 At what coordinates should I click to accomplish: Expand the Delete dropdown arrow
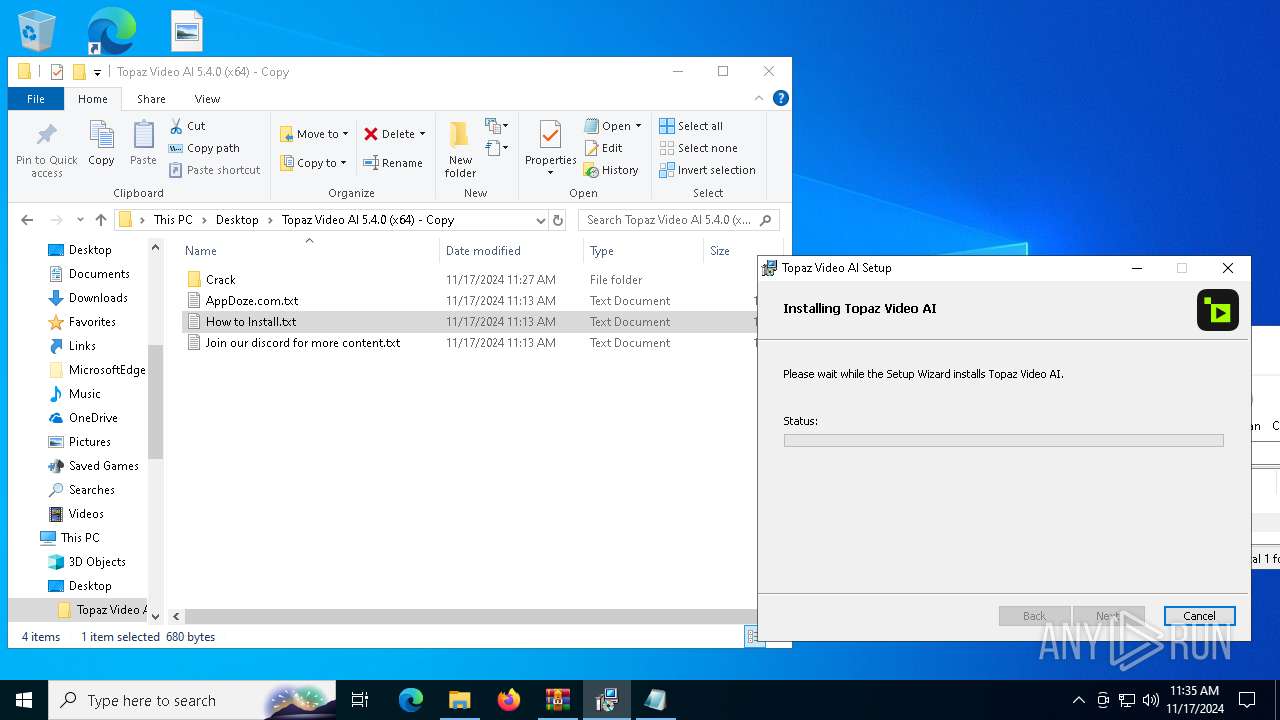coord(422,134)
